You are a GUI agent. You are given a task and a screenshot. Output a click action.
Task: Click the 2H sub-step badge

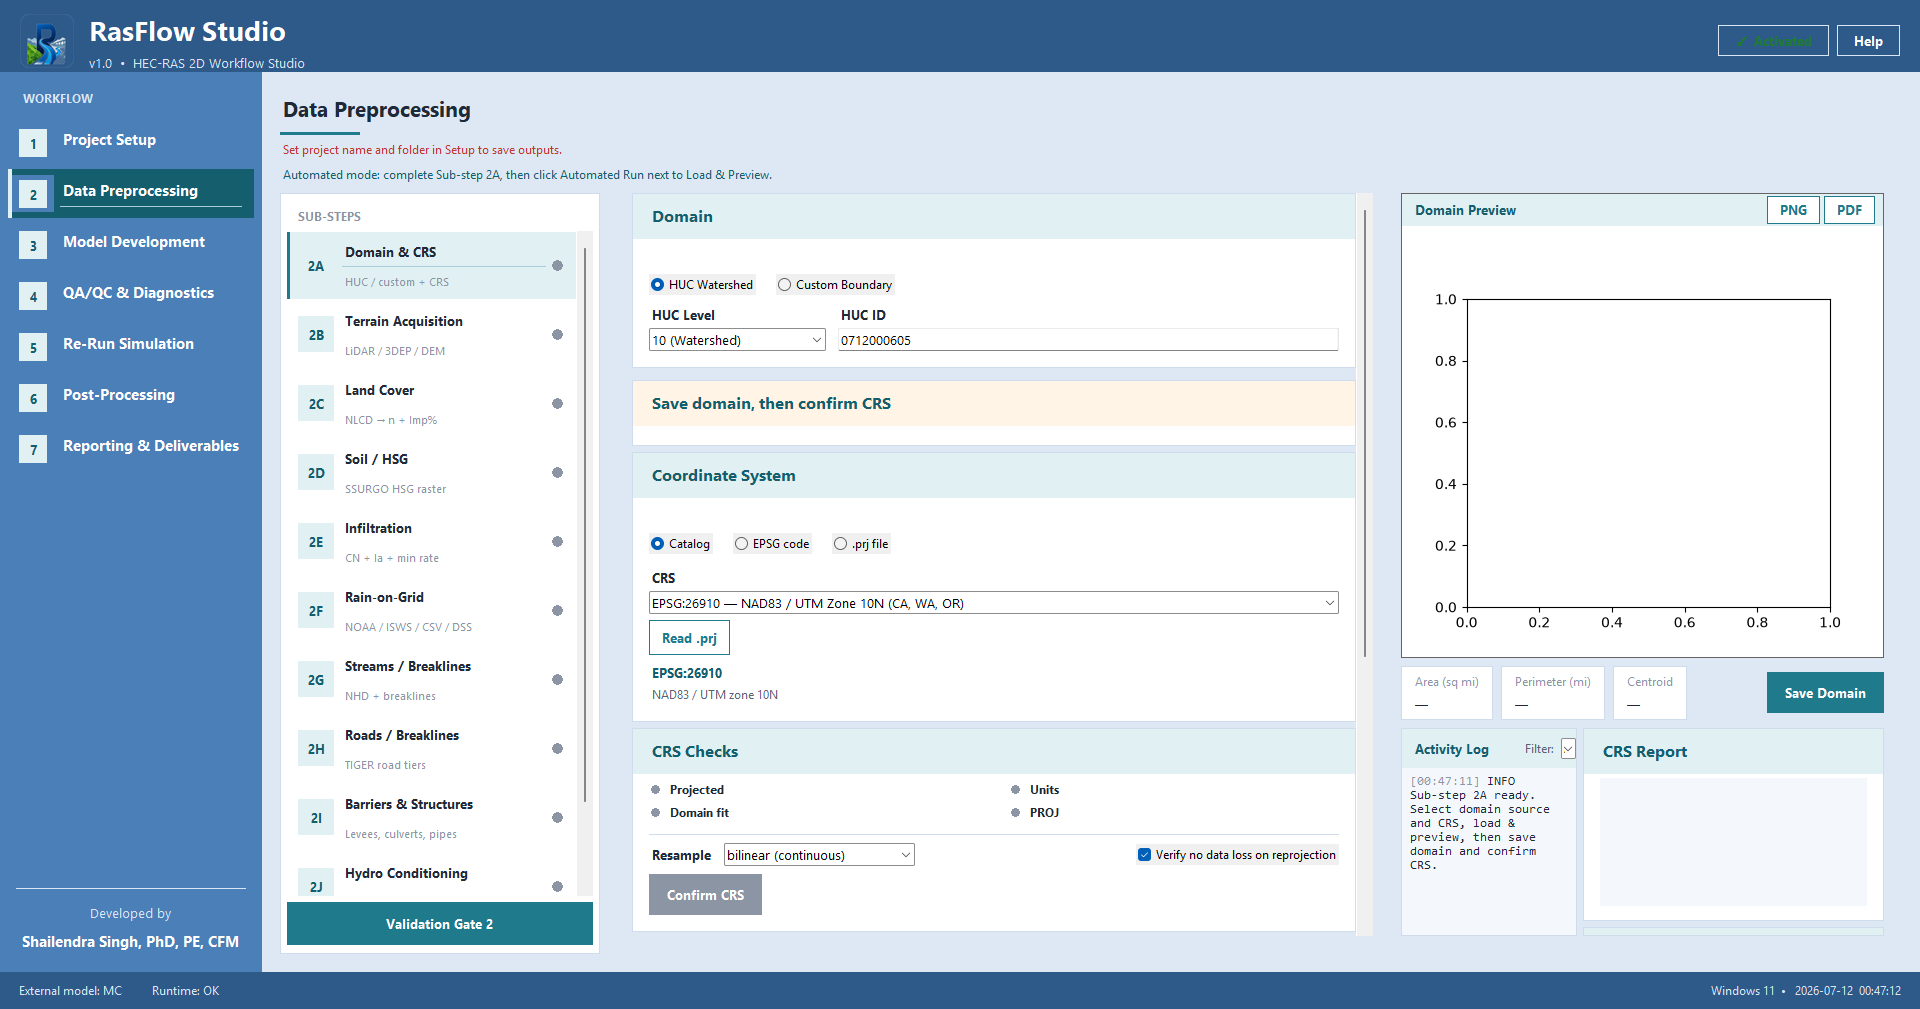click(x=316, y=749)
